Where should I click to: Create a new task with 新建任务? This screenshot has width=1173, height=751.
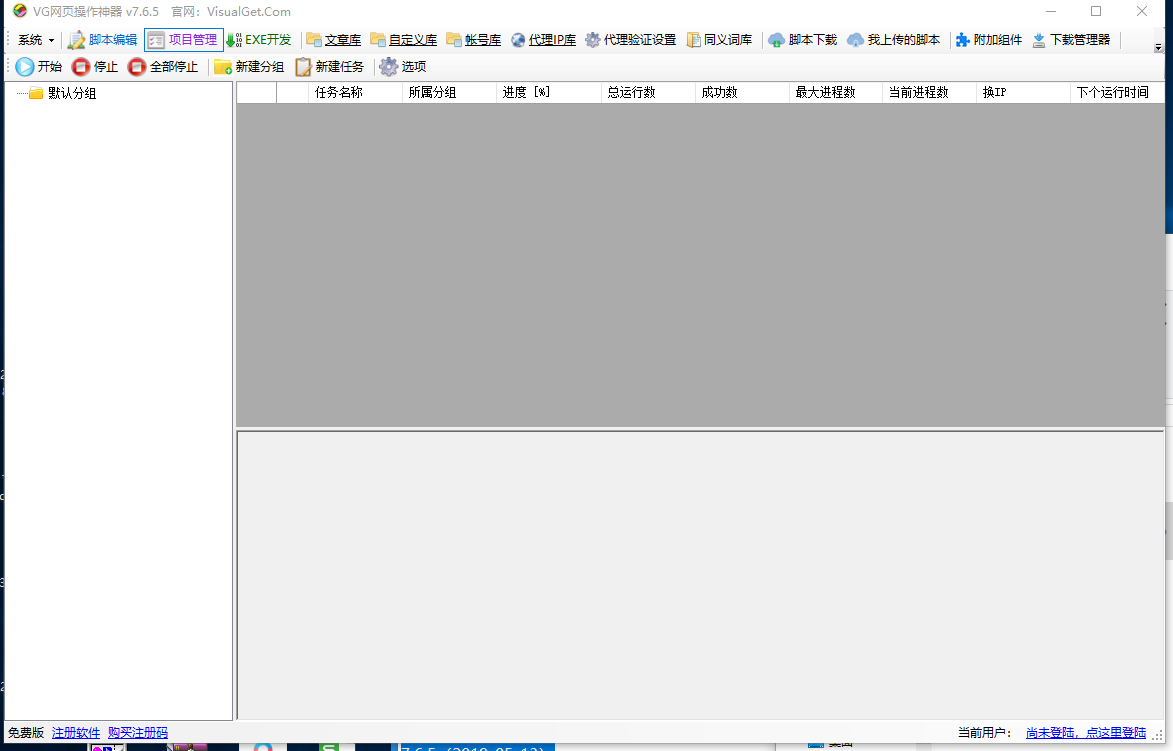329,67
